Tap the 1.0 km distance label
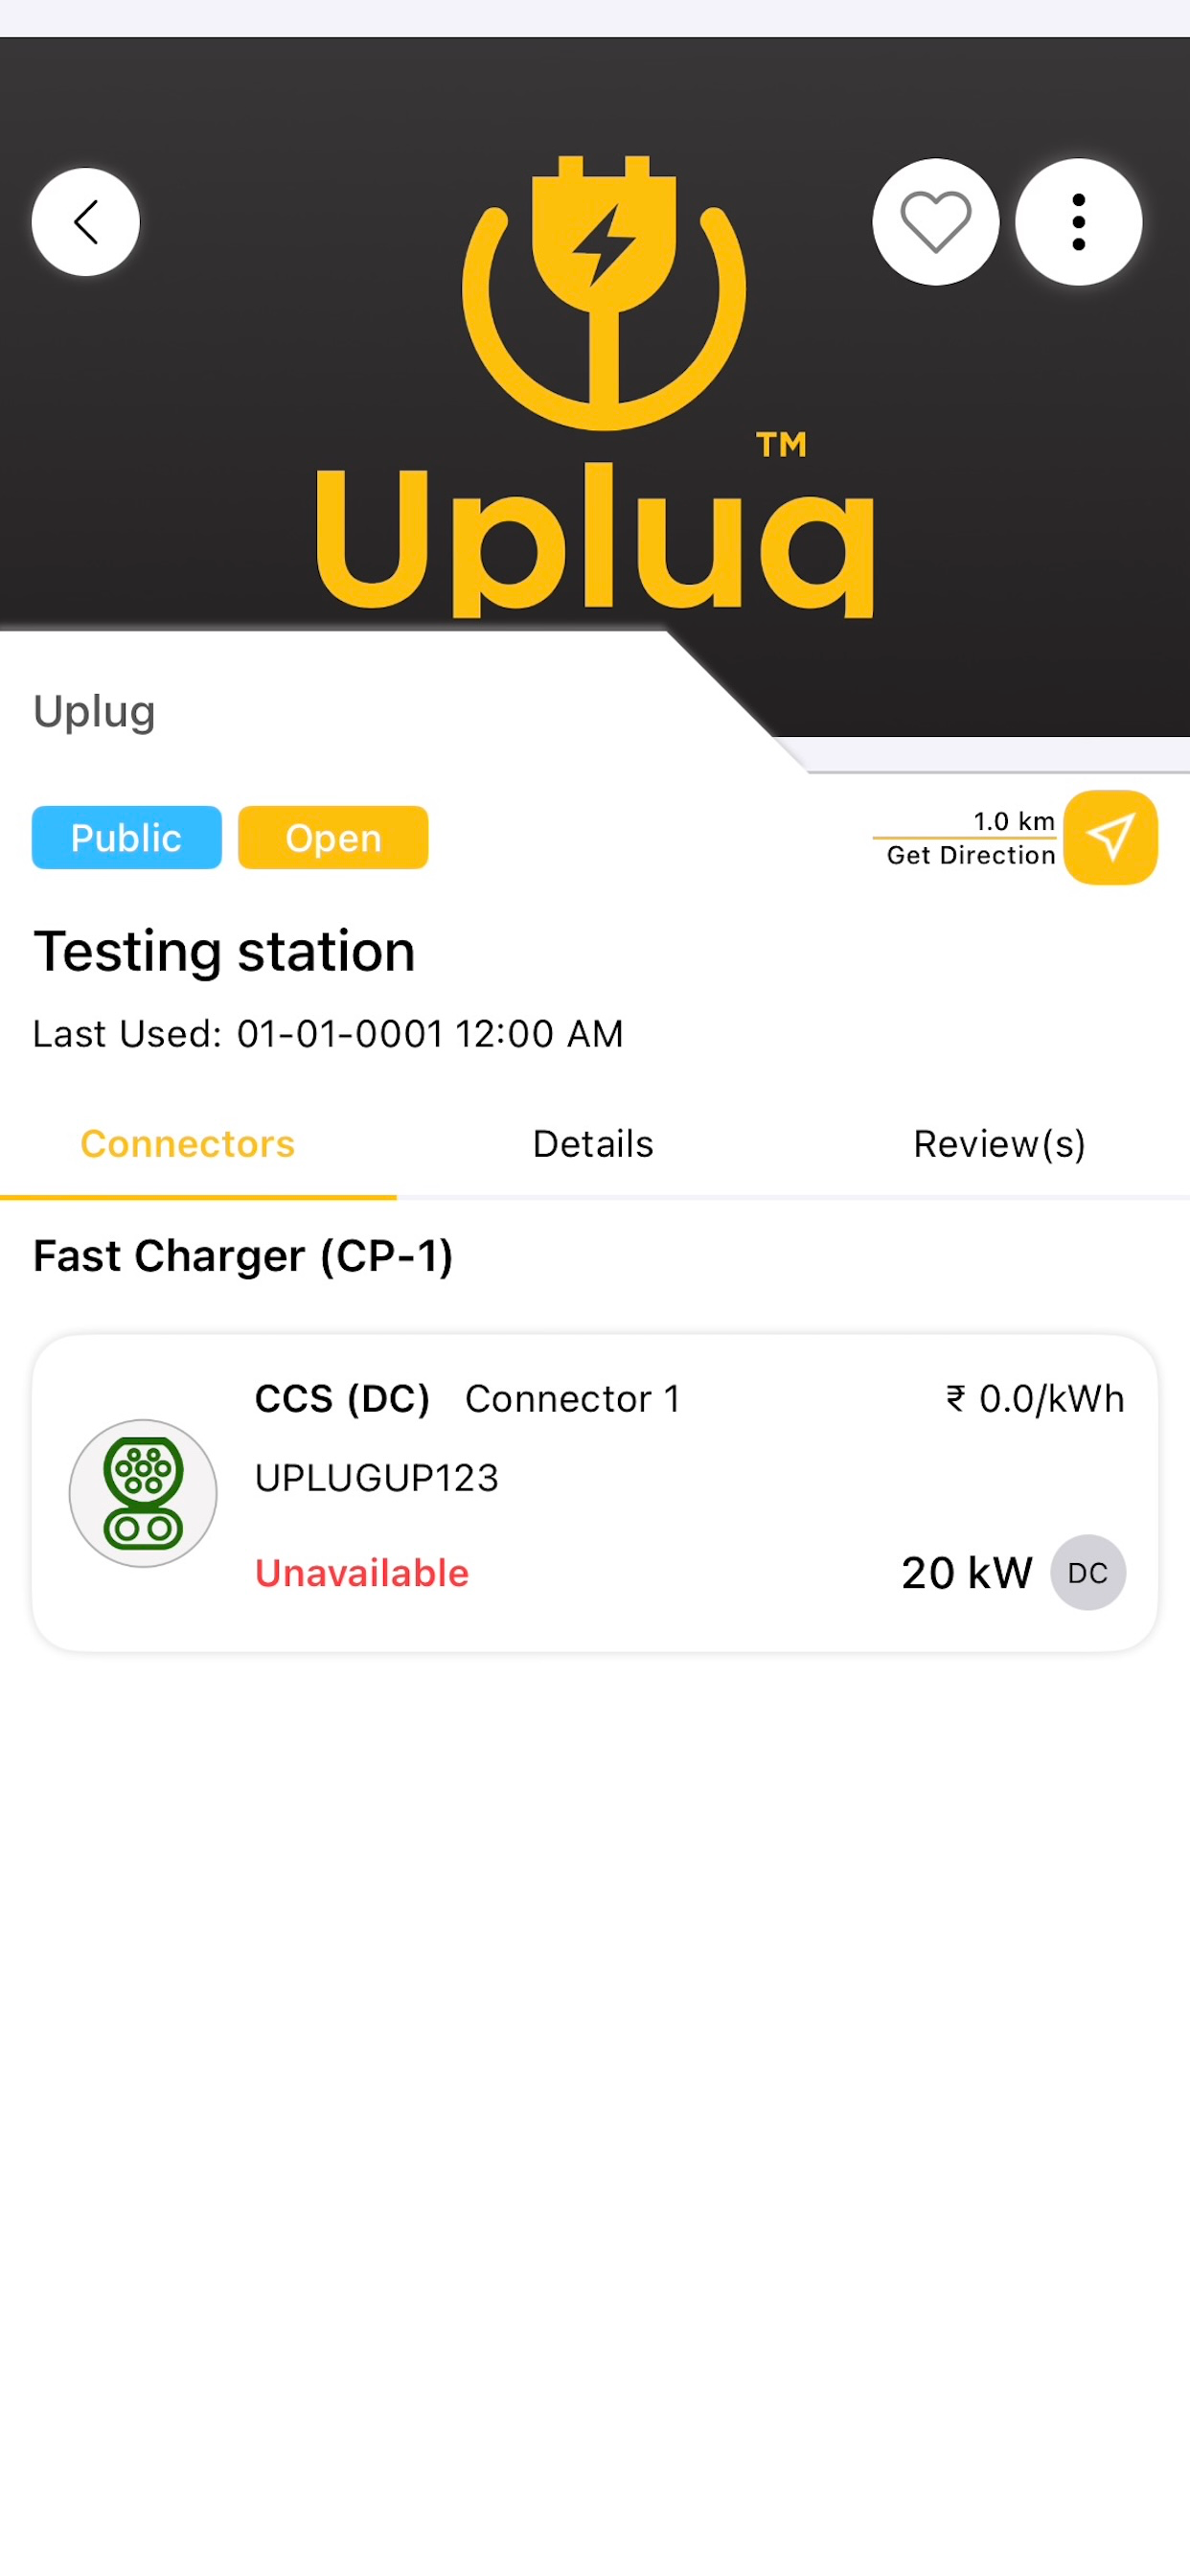 point(1014,822)
